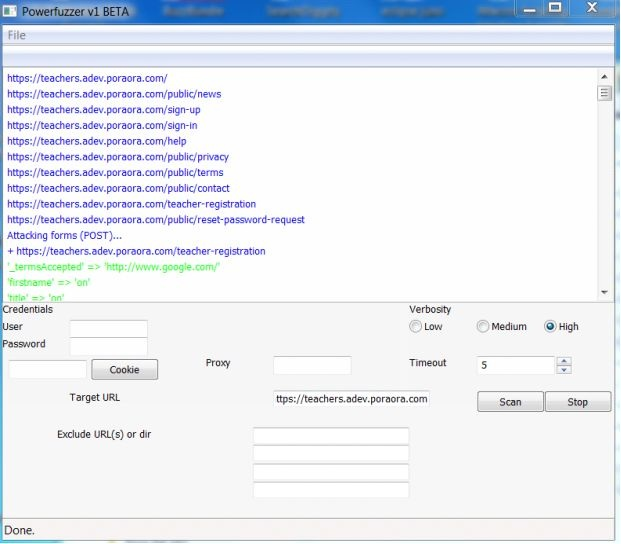
Task: Click /teacher-registration URL without plus prefix
Action: (x=131, y=204)
